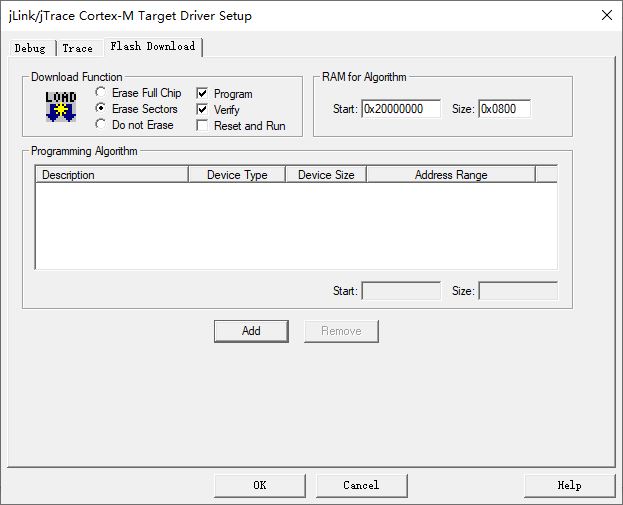Click the Device Type column header
Image resolution: width=623 pixels, height=505 pixels.
tap(237, 174)
